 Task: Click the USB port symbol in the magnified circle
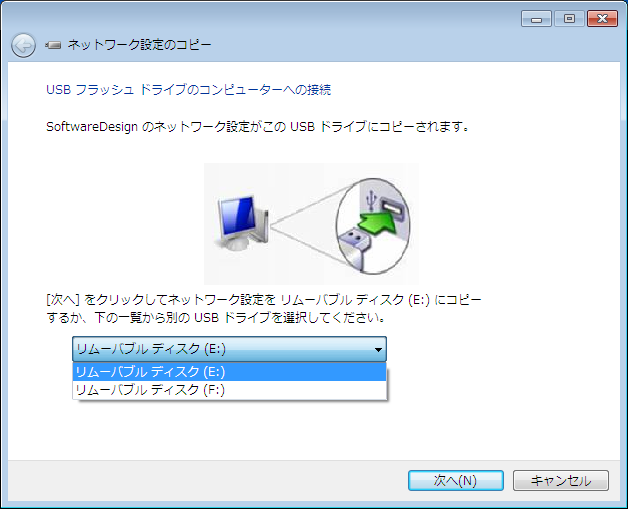372,199
